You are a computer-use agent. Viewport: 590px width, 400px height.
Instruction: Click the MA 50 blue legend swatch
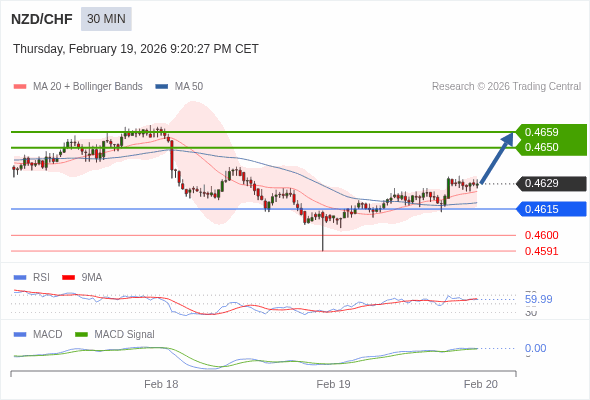[x=162, y=87]
